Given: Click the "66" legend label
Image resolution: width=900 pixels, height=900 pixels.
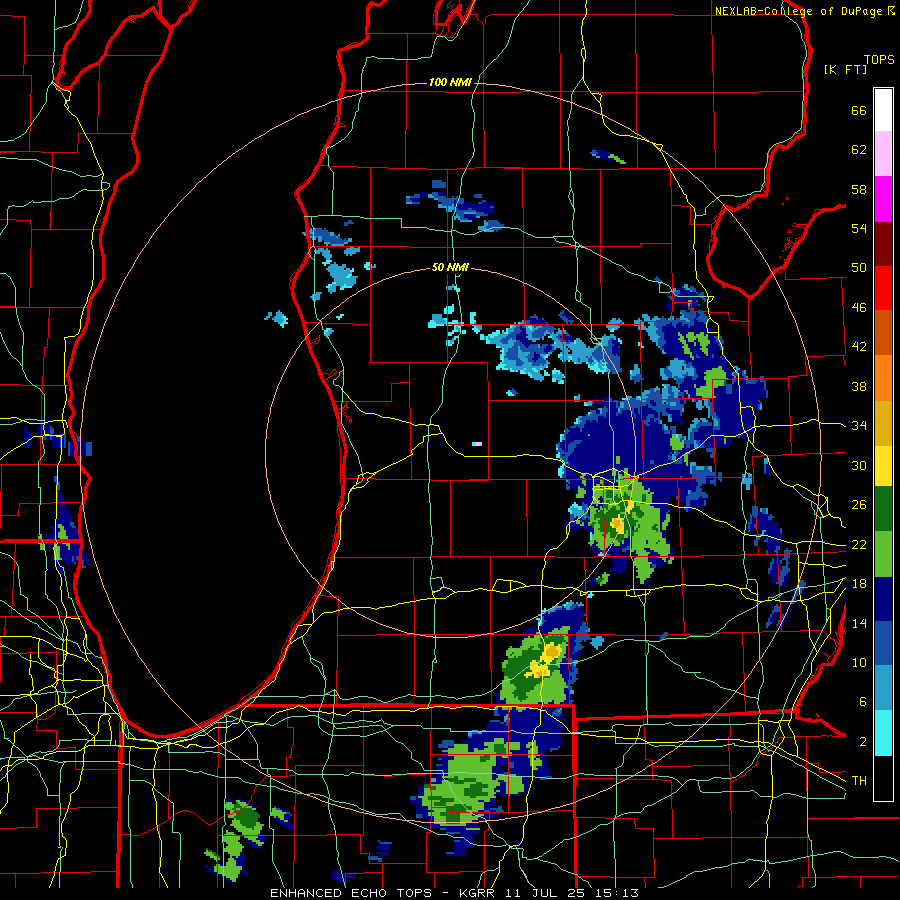Looking at the screenshot, I should coord(859,110).
